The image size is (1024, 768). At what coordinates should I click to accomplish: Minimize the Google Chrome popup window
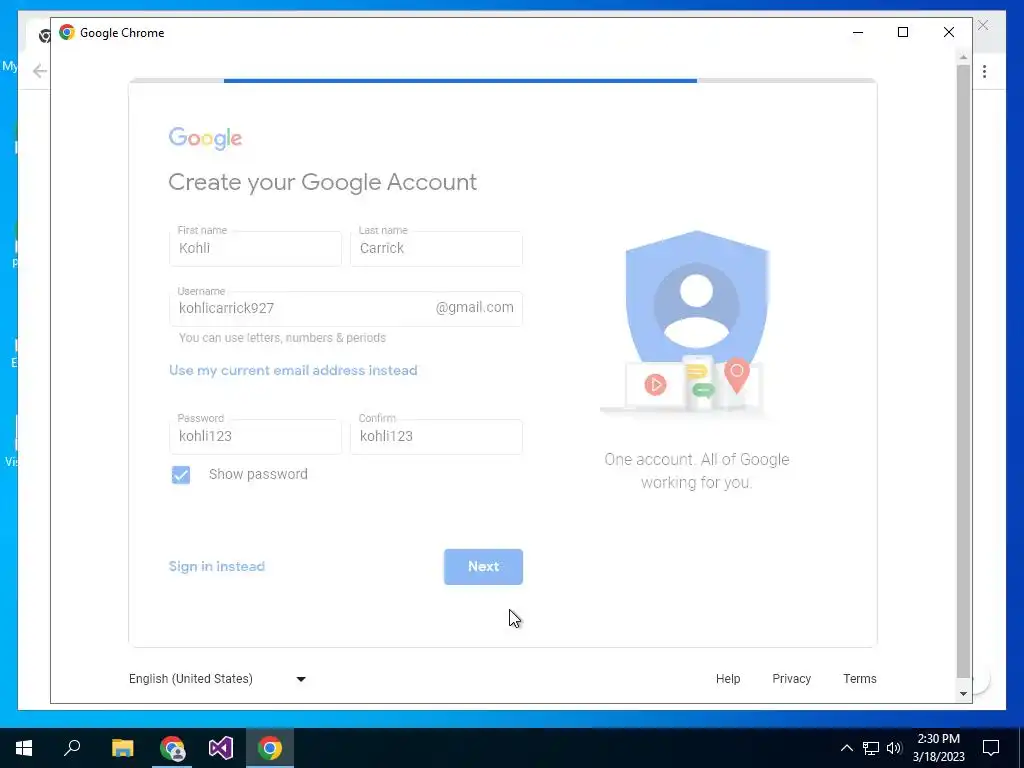click(x=858, y=32)
